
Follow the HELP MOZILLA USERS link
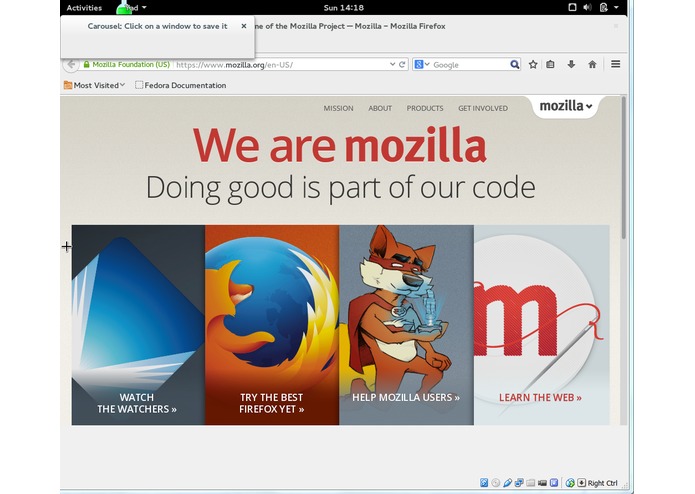[406, 397]
